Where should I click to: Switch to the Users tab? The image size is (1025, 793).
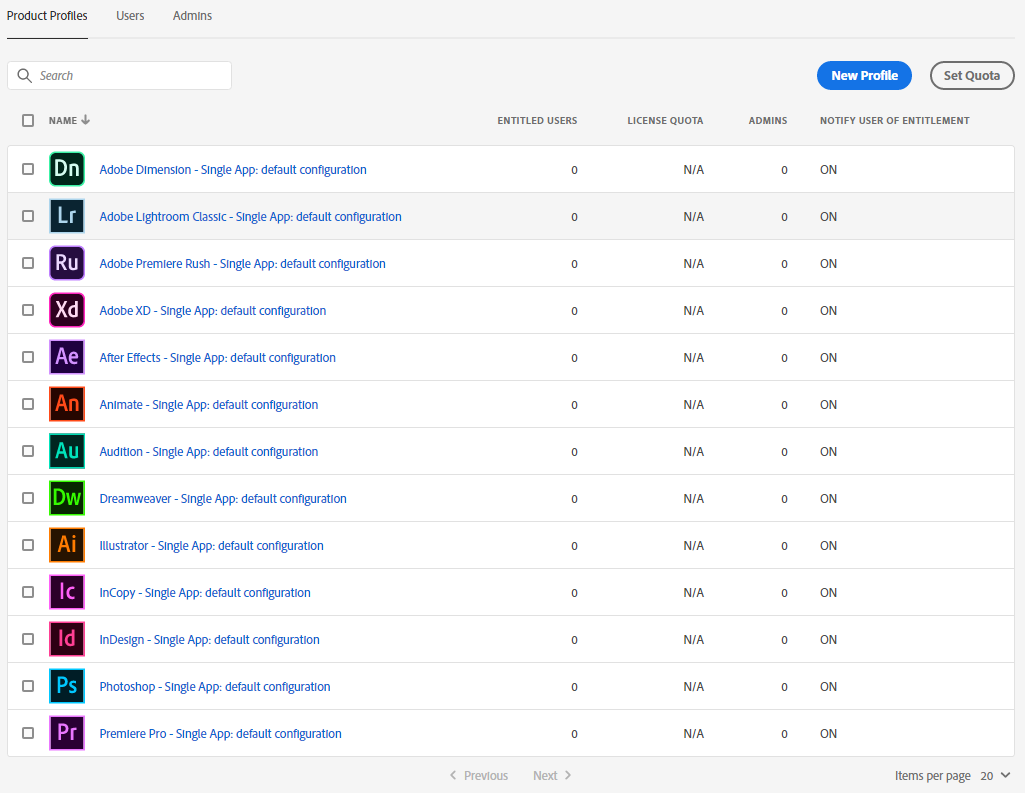coord(130,16)
